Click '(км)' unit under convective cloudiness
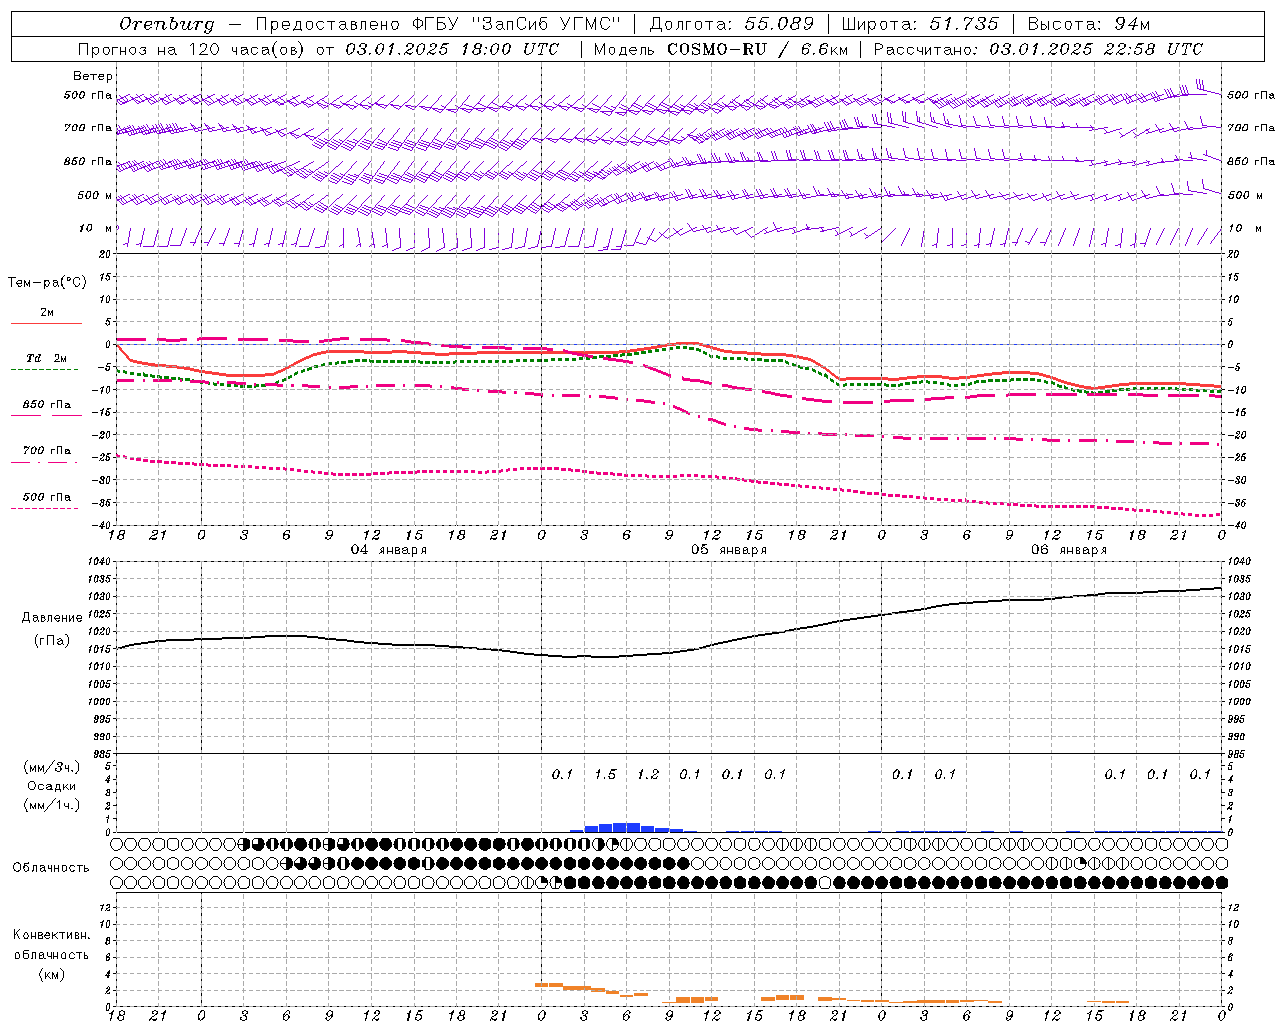 tap(52, 974)
